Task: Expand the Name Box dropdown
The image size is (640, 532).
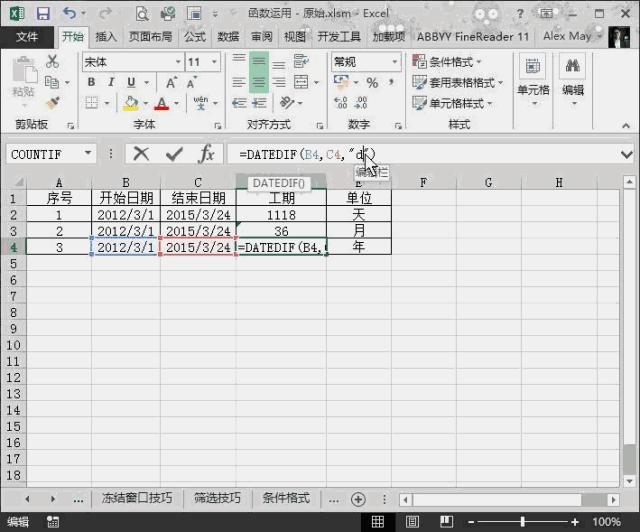Action: pyautogui.click(x=88, y=154)
